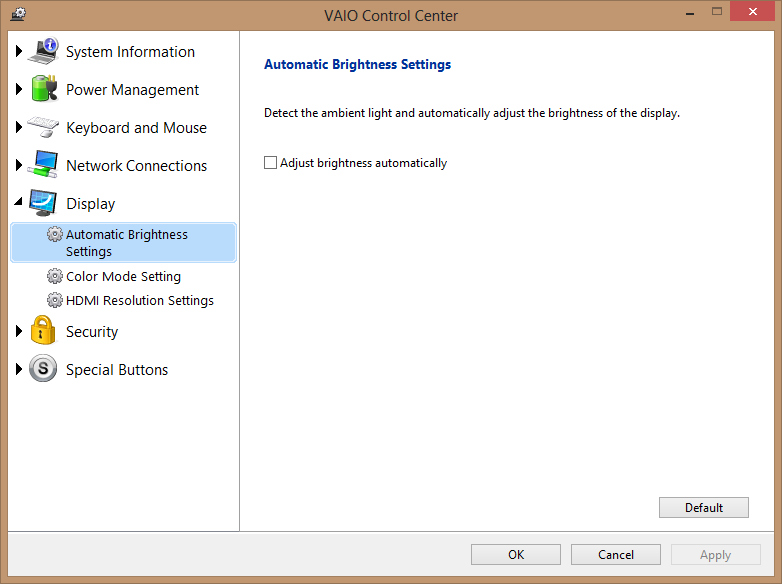Click gear icon beside Color Mode Setting
782x584 pixels.
click(55, 276)
